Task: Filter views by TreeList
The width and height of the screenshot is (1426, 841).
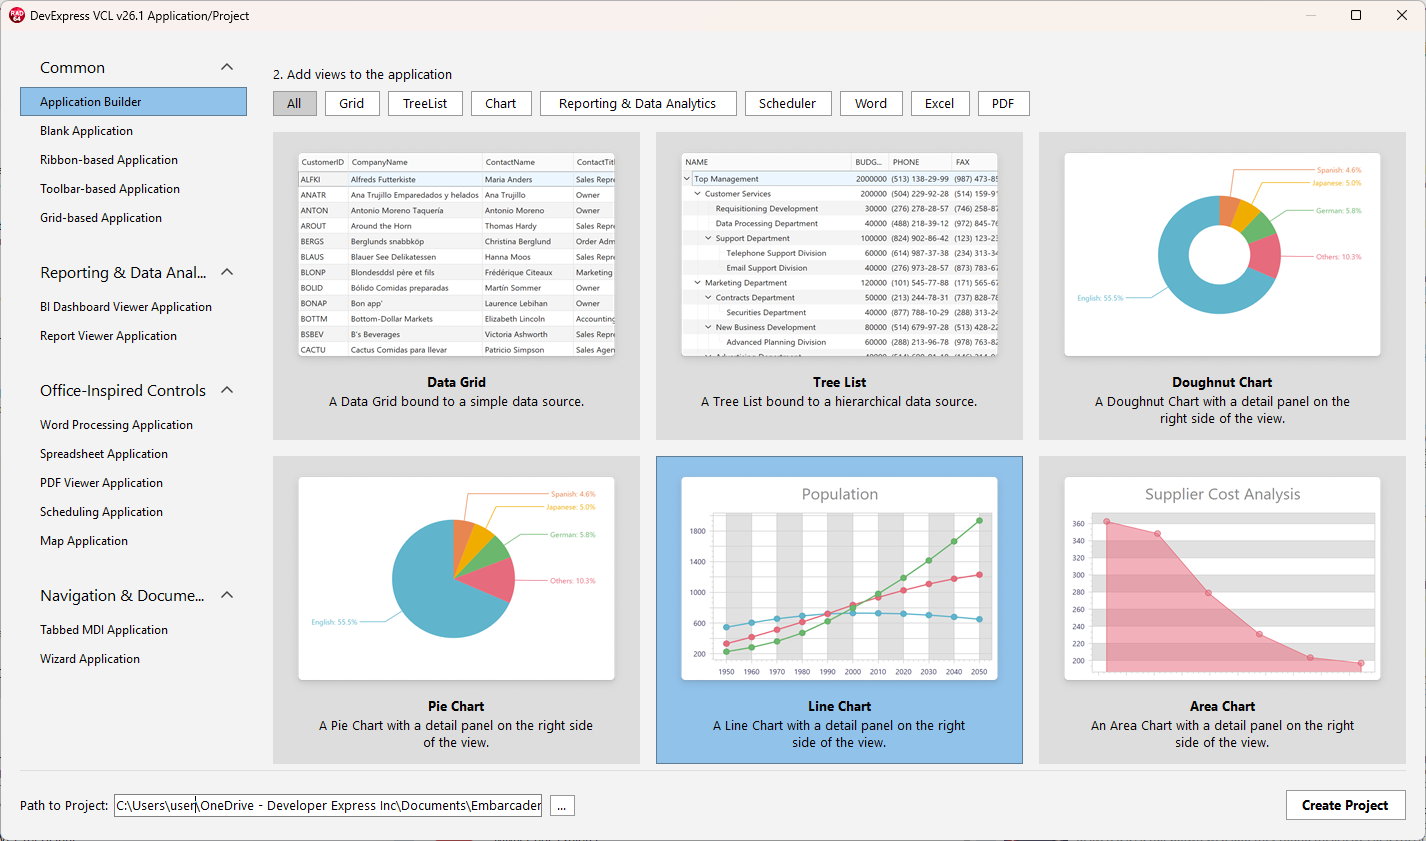Action: coord(425,103)
